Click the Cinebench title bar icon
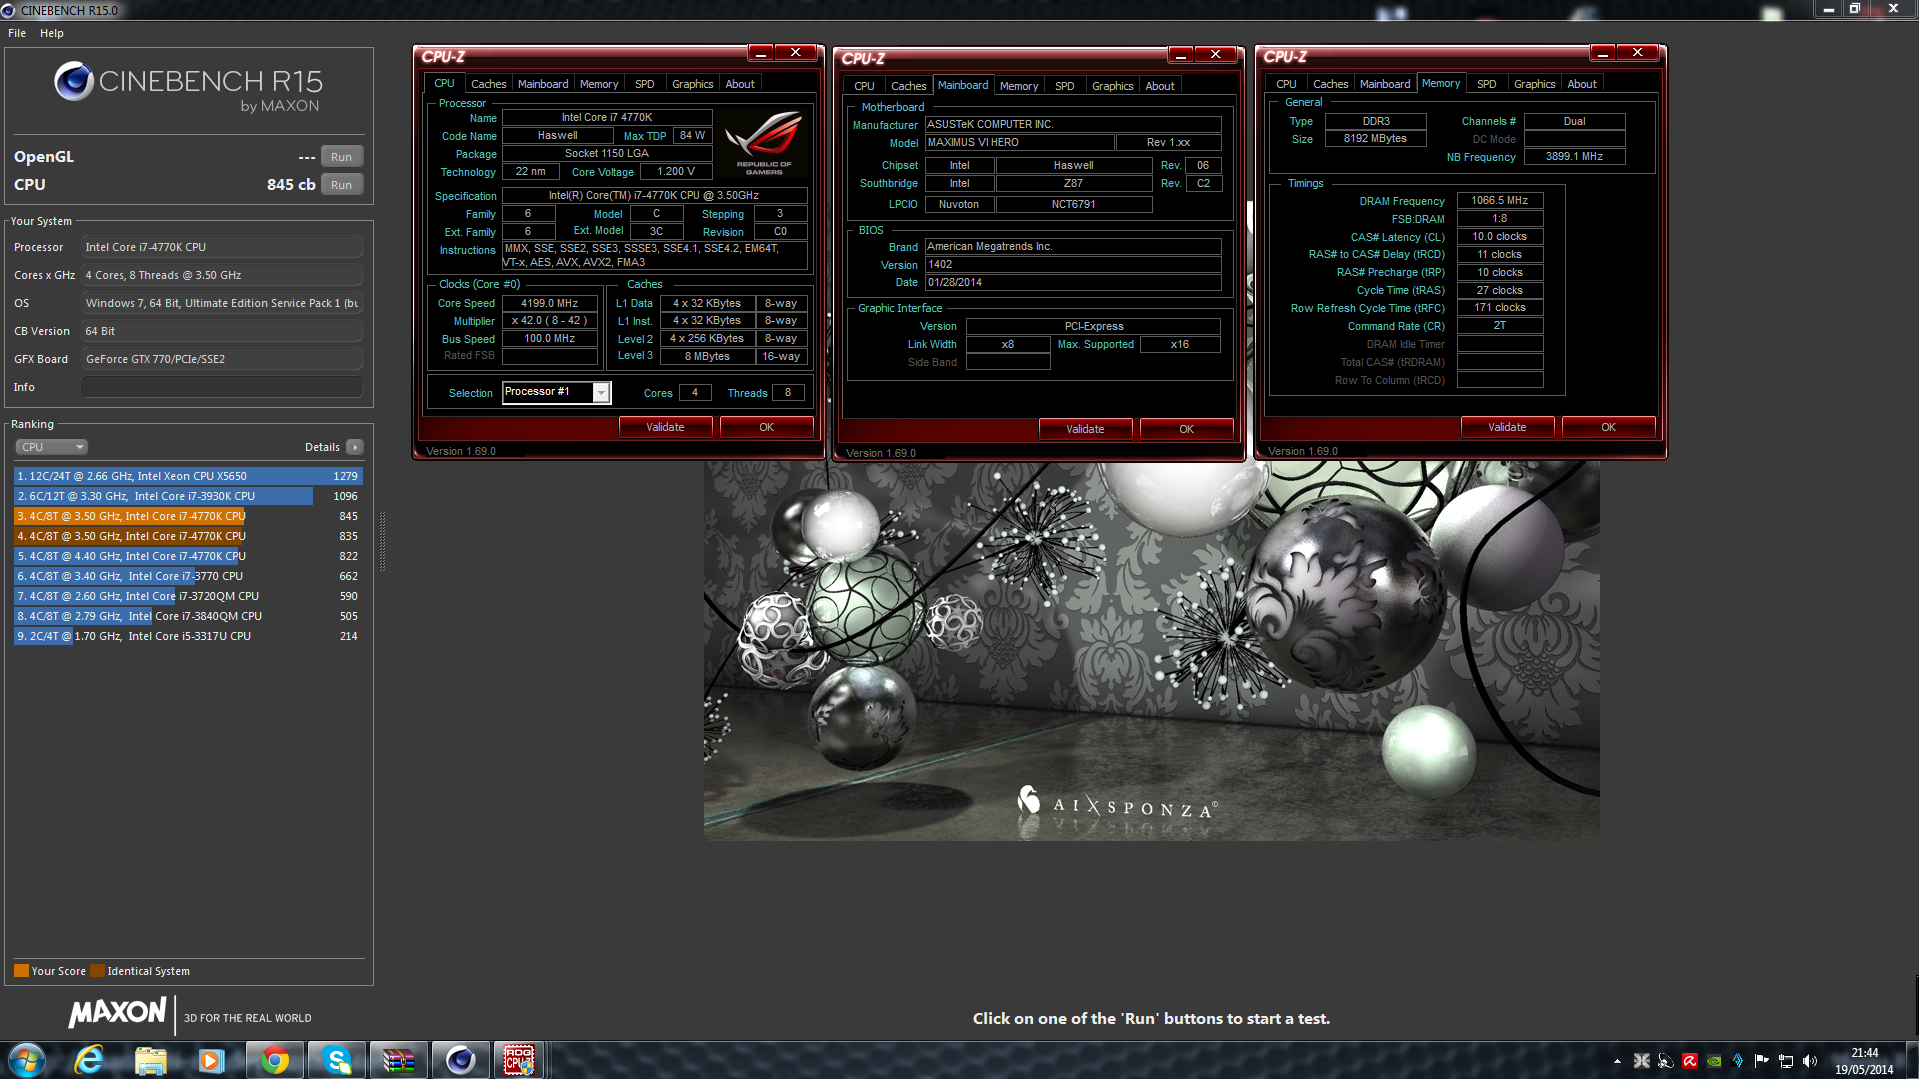The width and height of the screenshot is (1919, 1079). [x=9, y=10]
